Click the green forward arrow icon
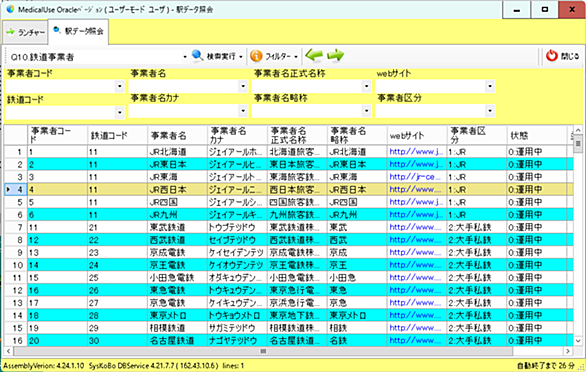 click(x=335, y=56)
